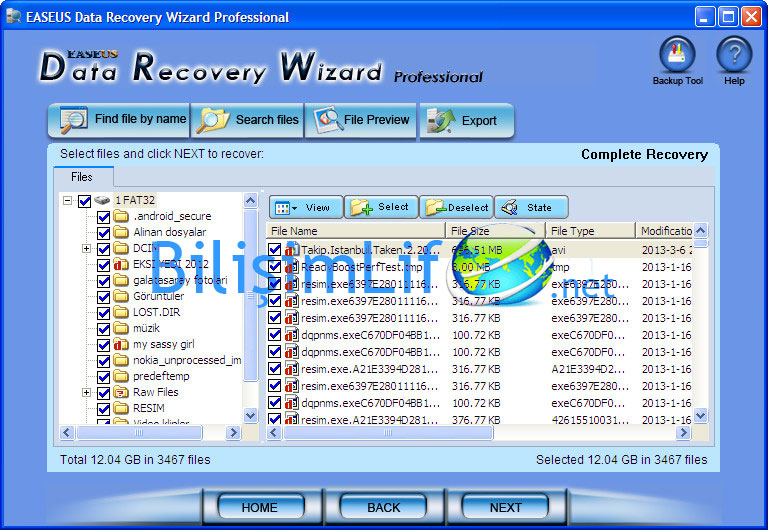Click the Deselect folder icon
768x530 pixels.
pos(436,208)
